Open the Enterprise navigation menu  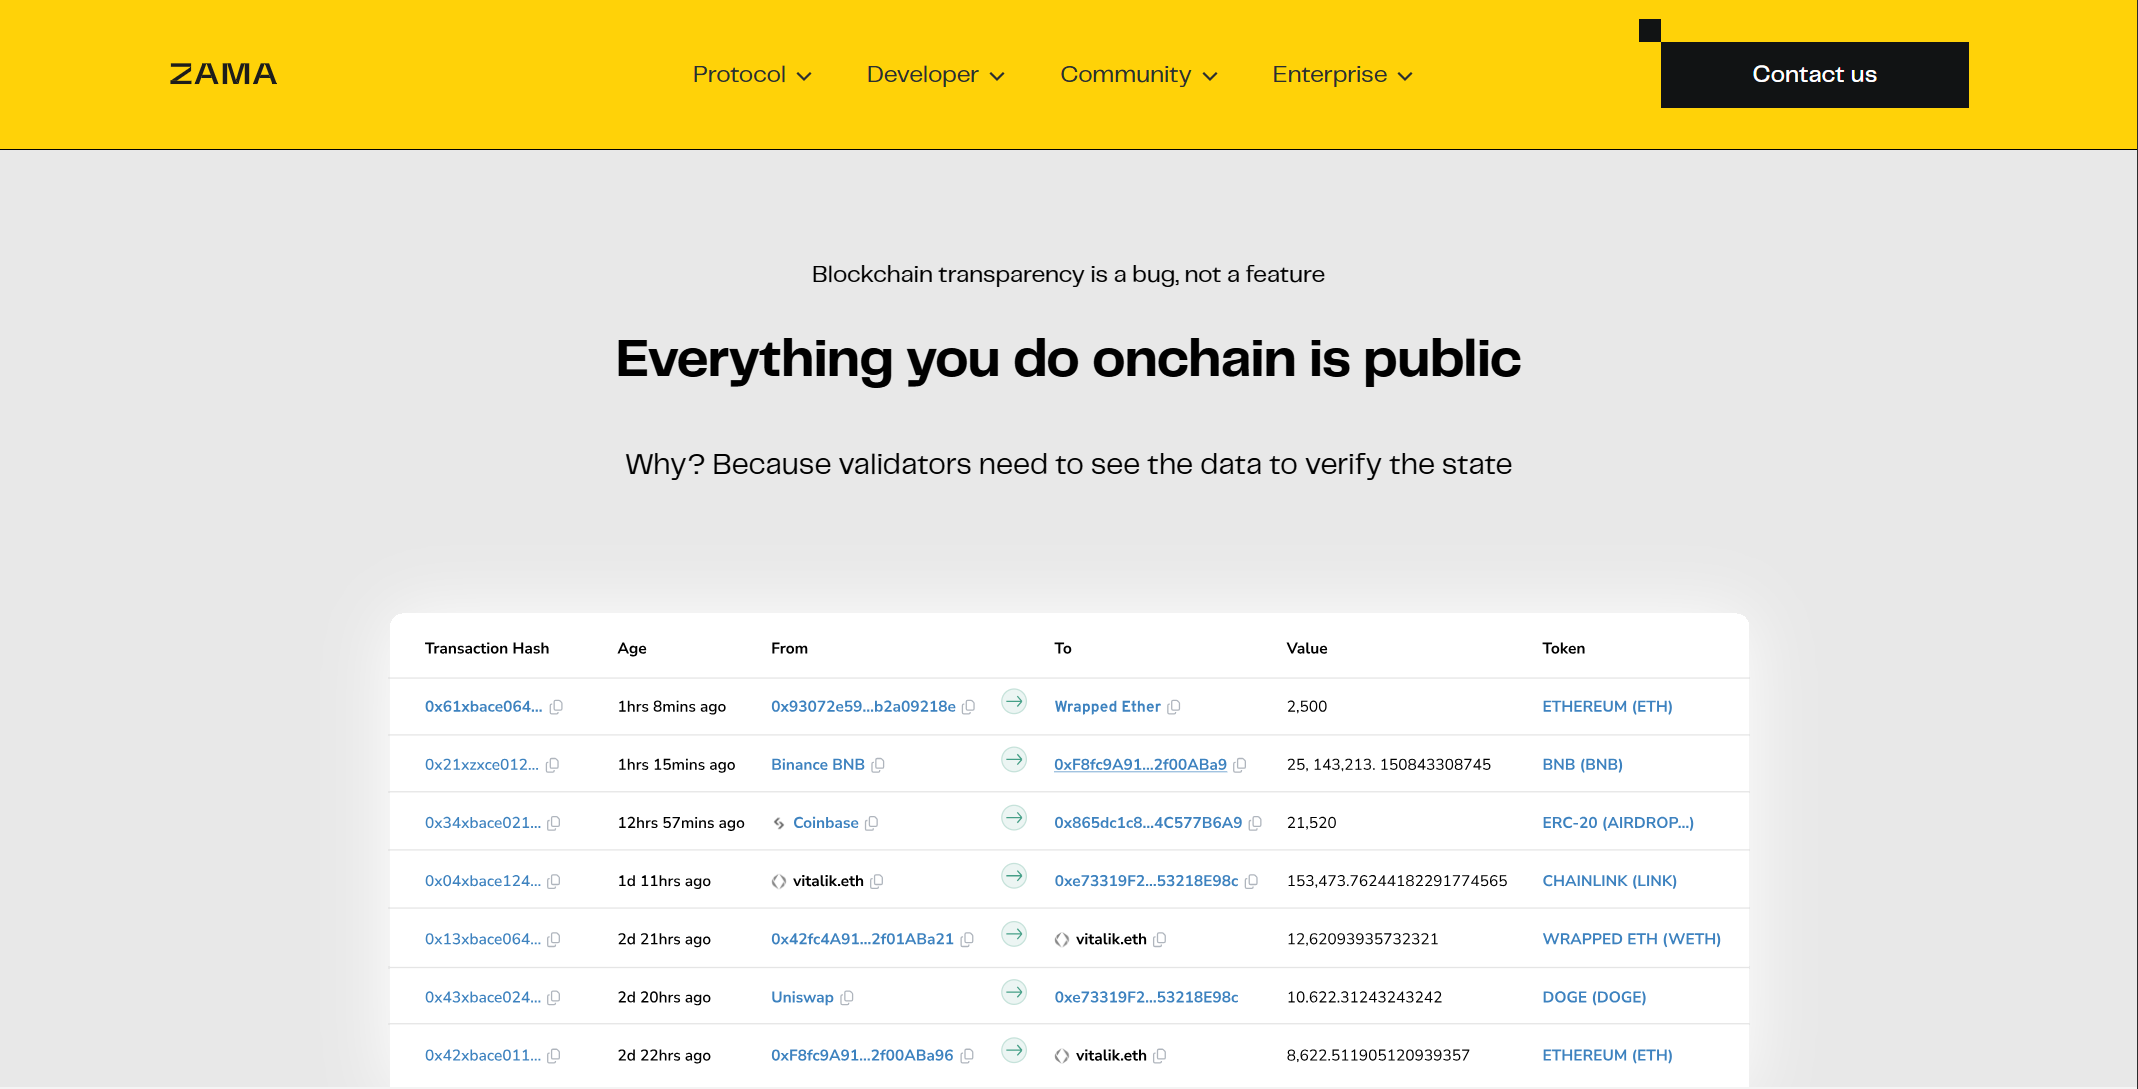(1342, 75)
